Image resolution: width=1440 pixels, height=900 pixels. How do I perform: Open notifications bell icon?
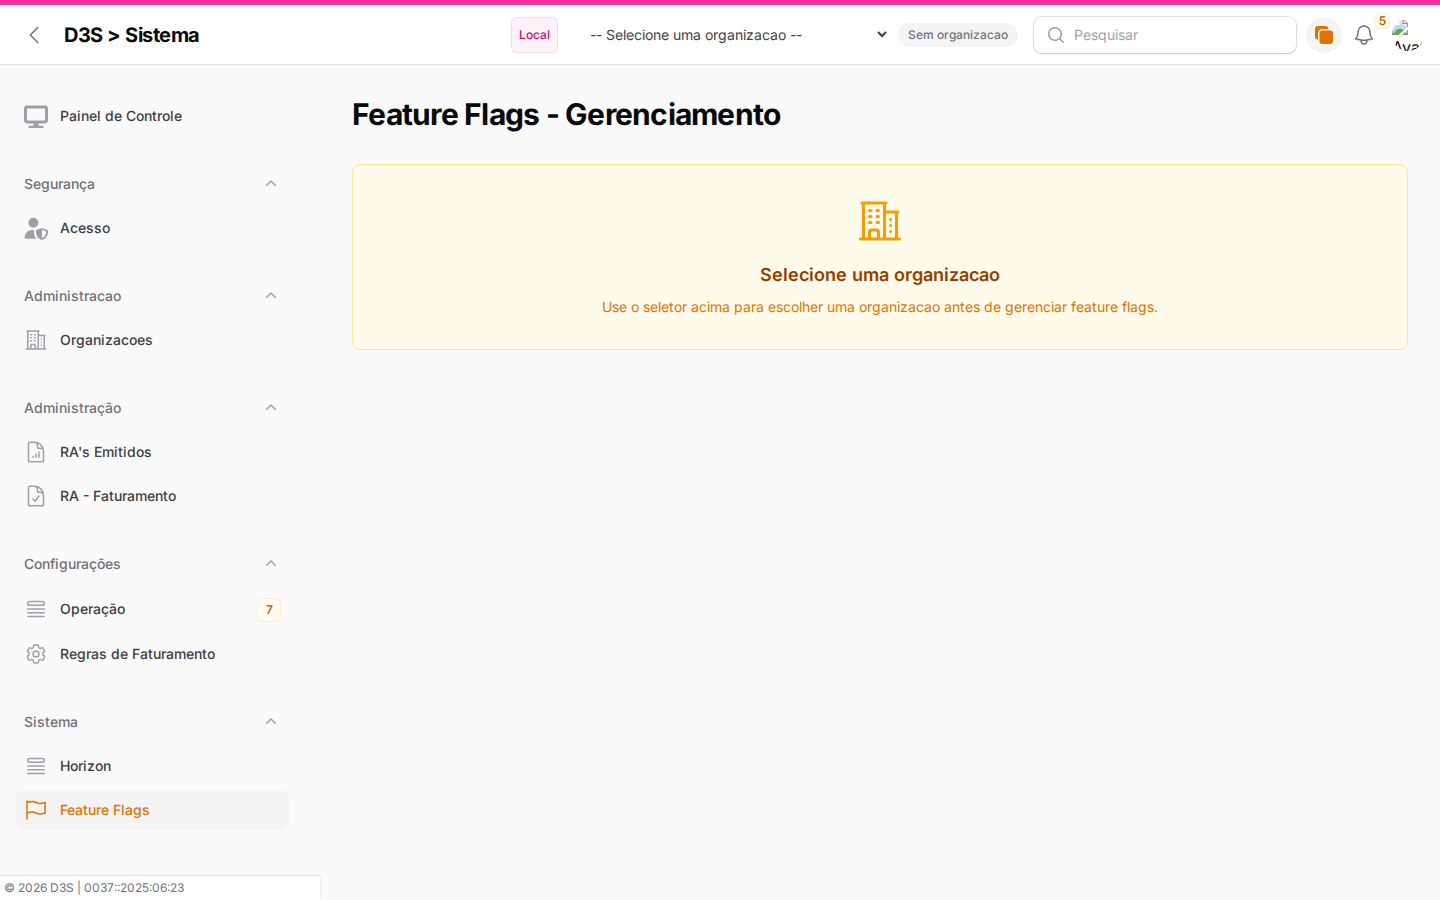pos(1364,35)
